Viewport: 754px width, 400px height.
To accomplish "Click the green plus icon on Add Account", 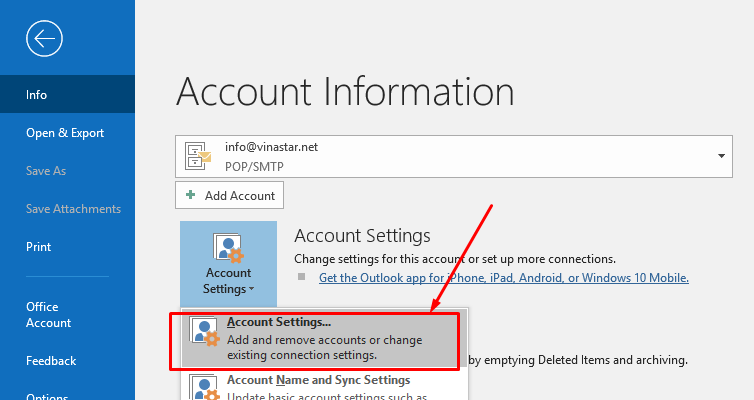I will pos(190,196).
